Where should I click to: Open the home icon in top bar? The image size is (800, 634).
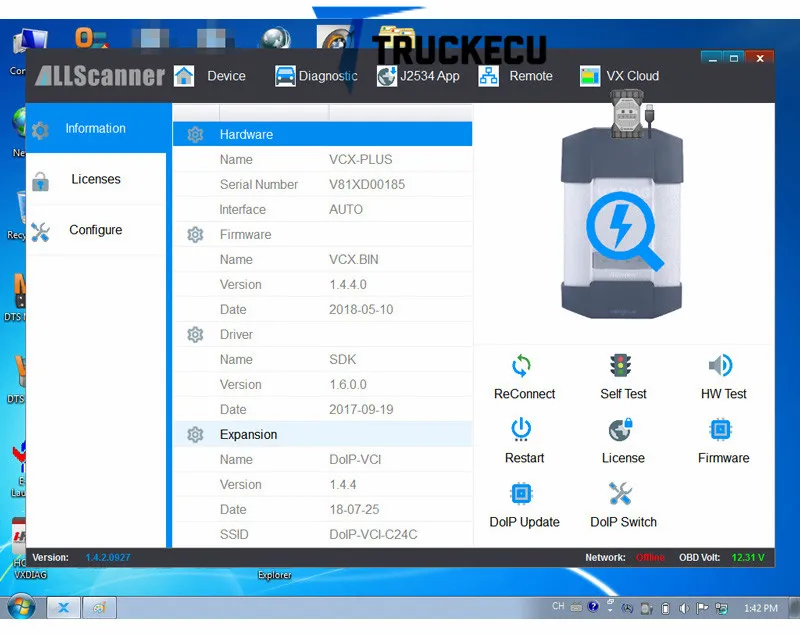pos(184,76)
